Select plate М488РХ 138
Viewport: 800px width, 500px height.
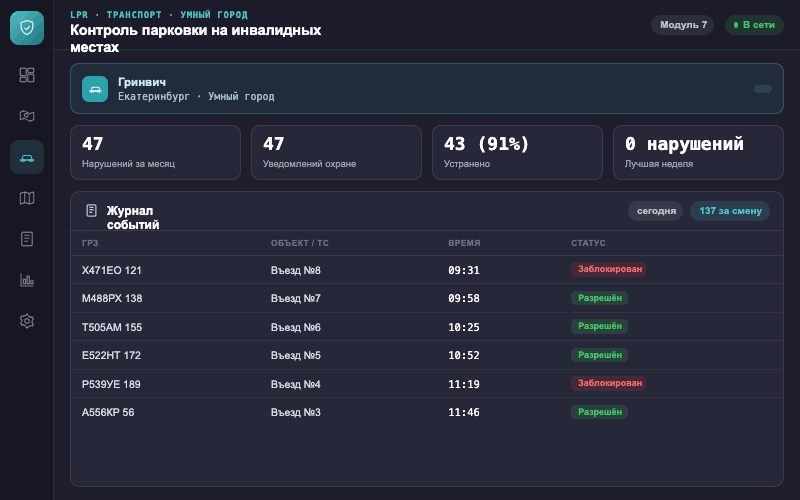(x=112, y=298)
